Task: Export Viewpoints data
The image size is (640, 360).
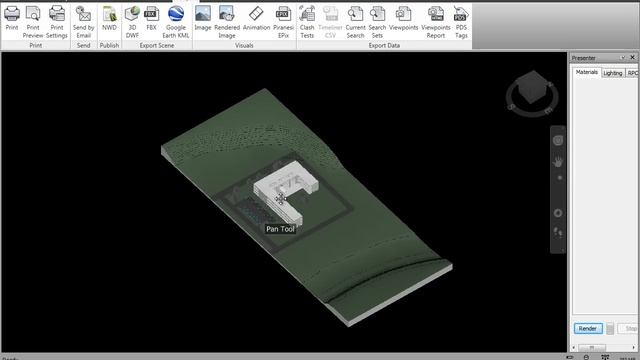Action: coord(403,19)
